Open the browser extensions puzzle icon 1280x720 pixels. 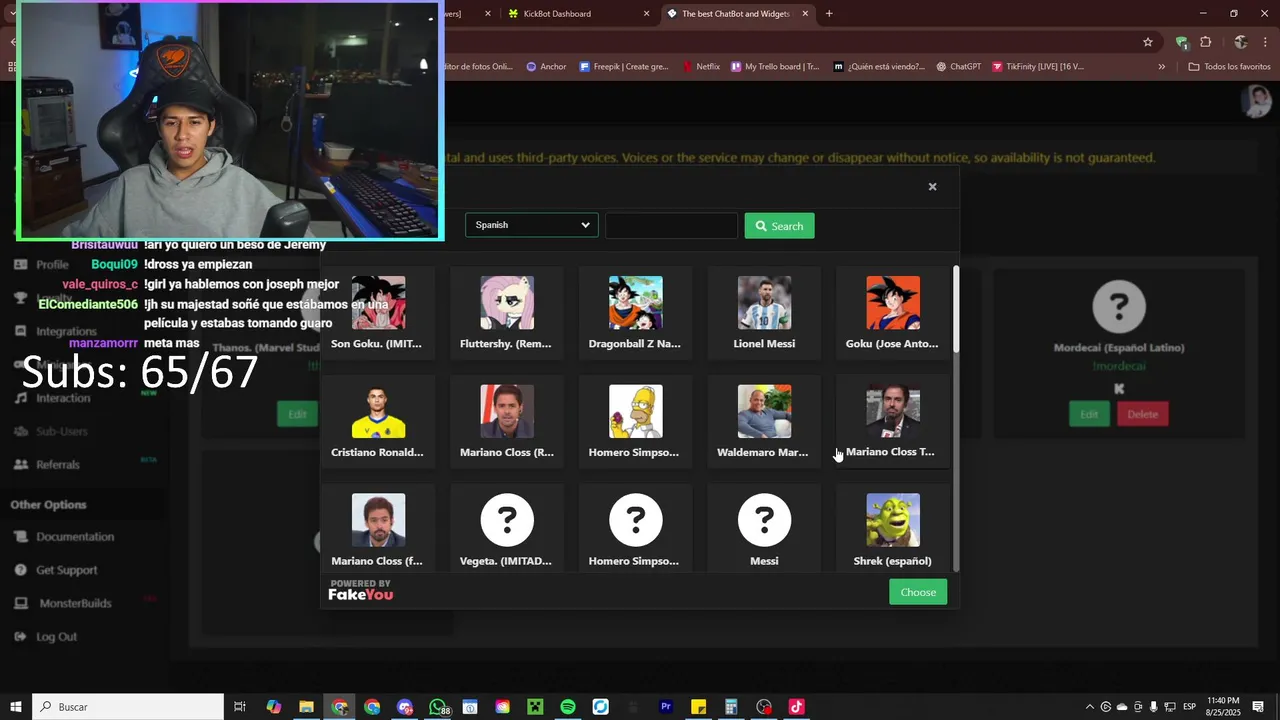[x=1206, y=42]
